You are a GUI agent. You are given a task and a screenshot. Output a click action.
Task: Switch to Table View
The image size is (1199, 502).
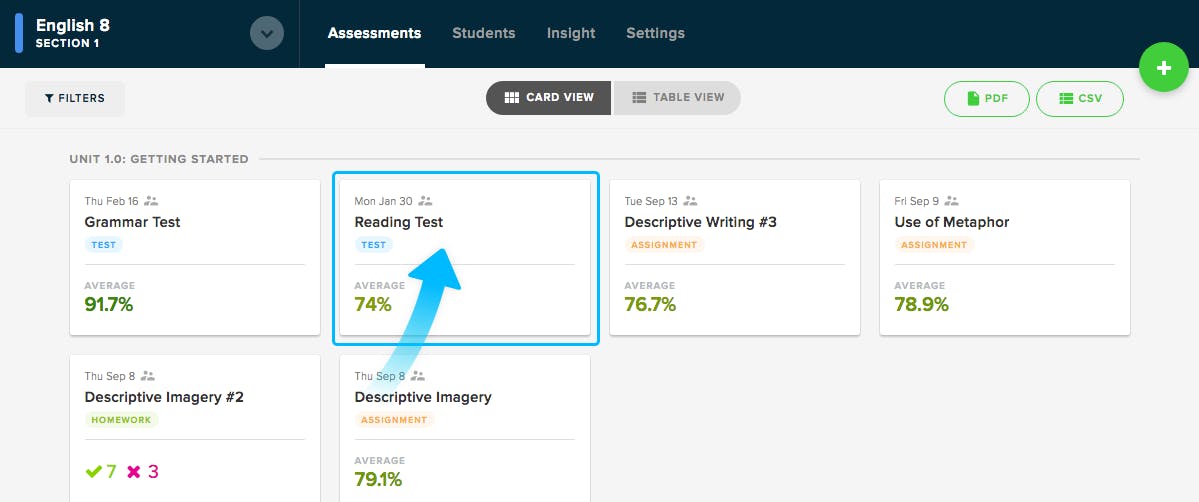(x=677, y=98)
